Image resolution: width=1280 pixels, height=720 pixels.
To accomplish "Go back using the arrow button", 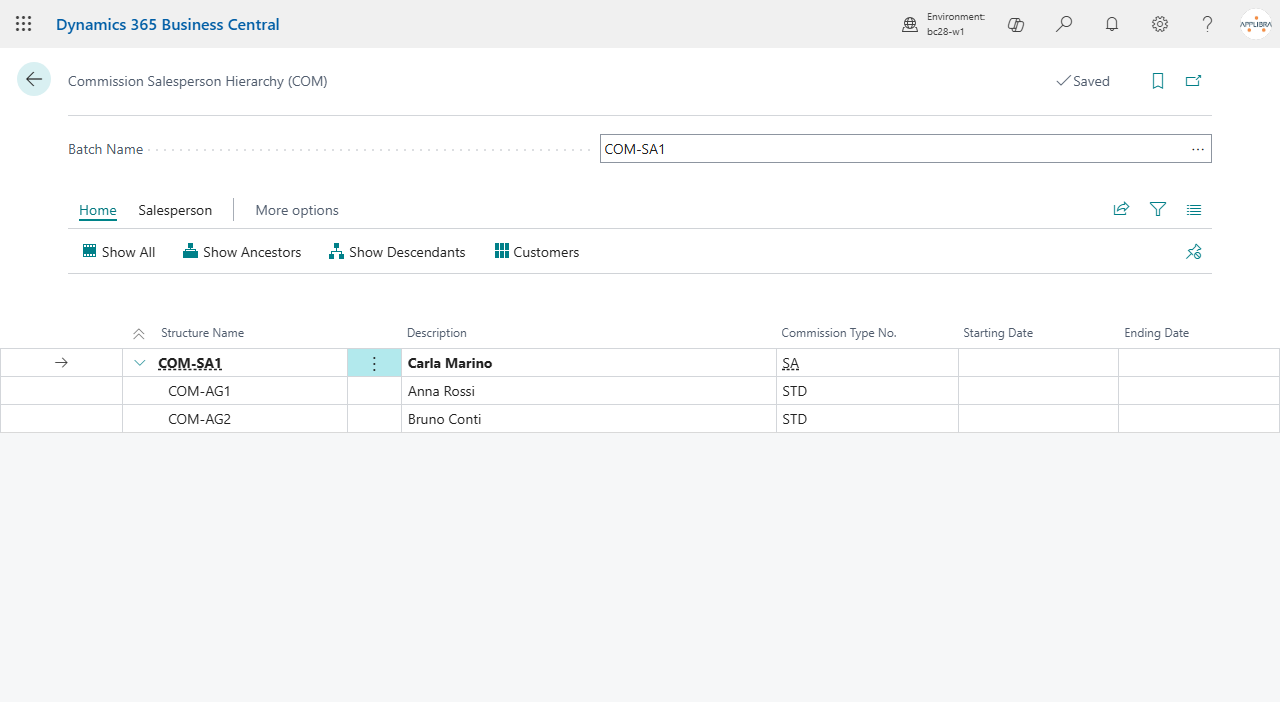I will tap(34, 80).
